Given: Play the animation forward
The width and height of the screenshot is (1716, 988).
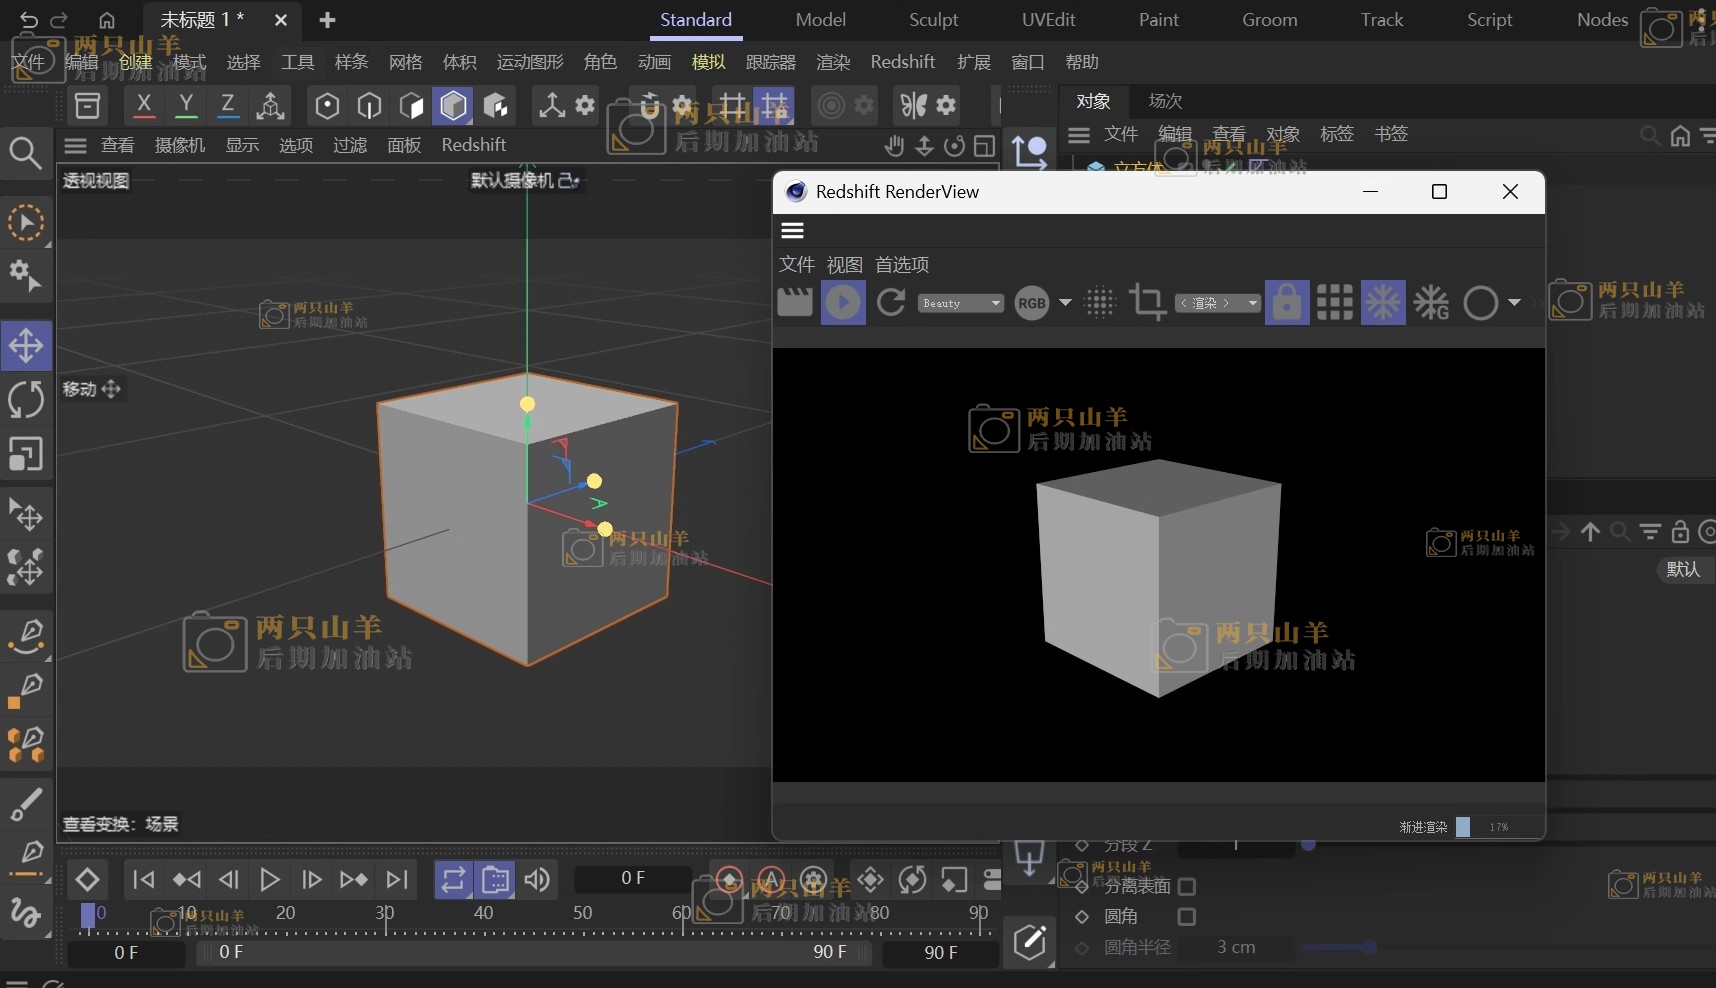Looking at the screenshot, I should (x=269, y=880).
